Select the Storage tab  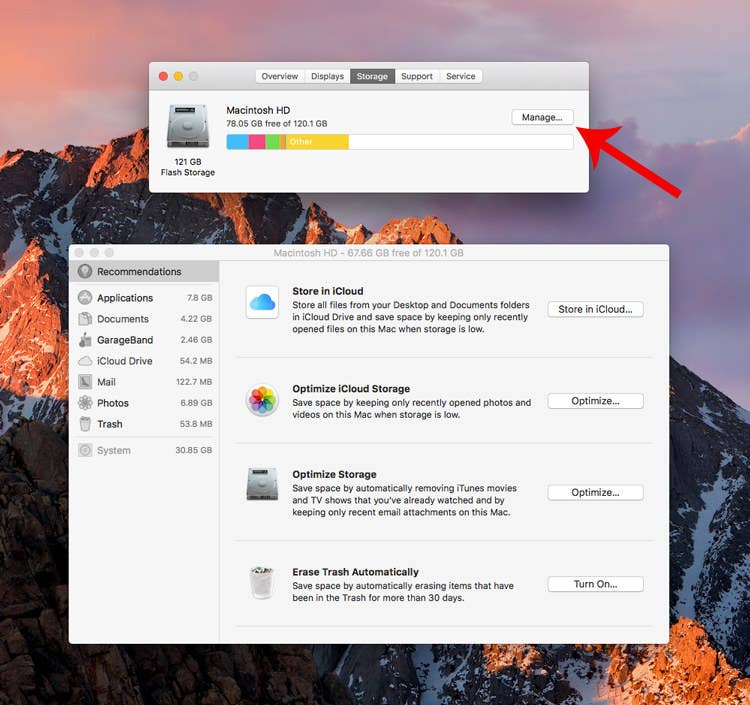[x=372, y=76]
